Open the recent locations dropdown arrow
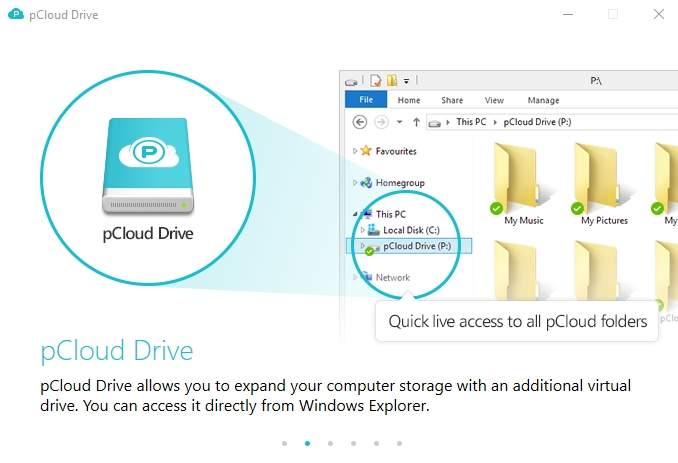This screenshot has height=463, width=678. (x=400, y=122)
